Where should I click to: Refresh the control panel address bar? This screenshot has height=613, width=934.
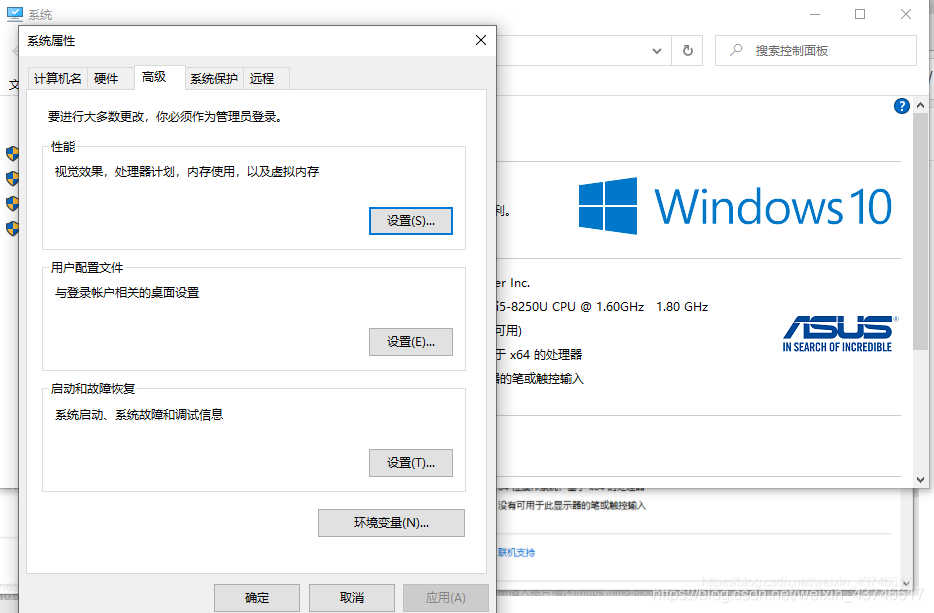point(687,51)
